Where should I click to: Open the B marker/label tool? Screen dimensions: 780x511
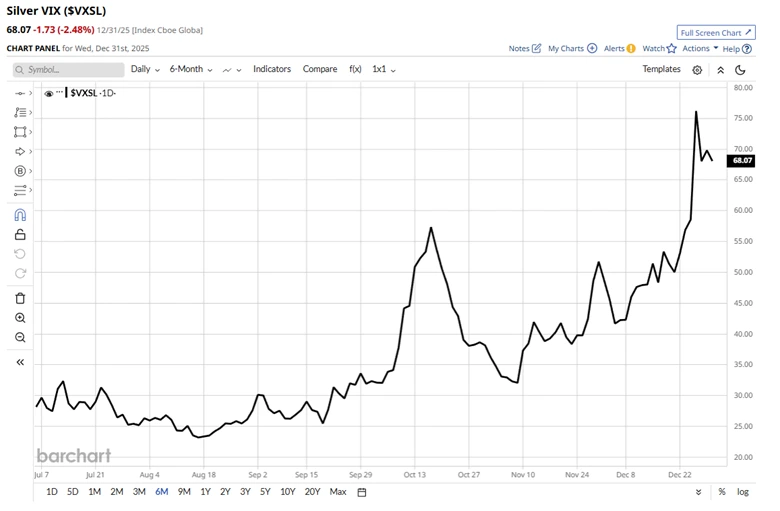[x=20, y=171]
